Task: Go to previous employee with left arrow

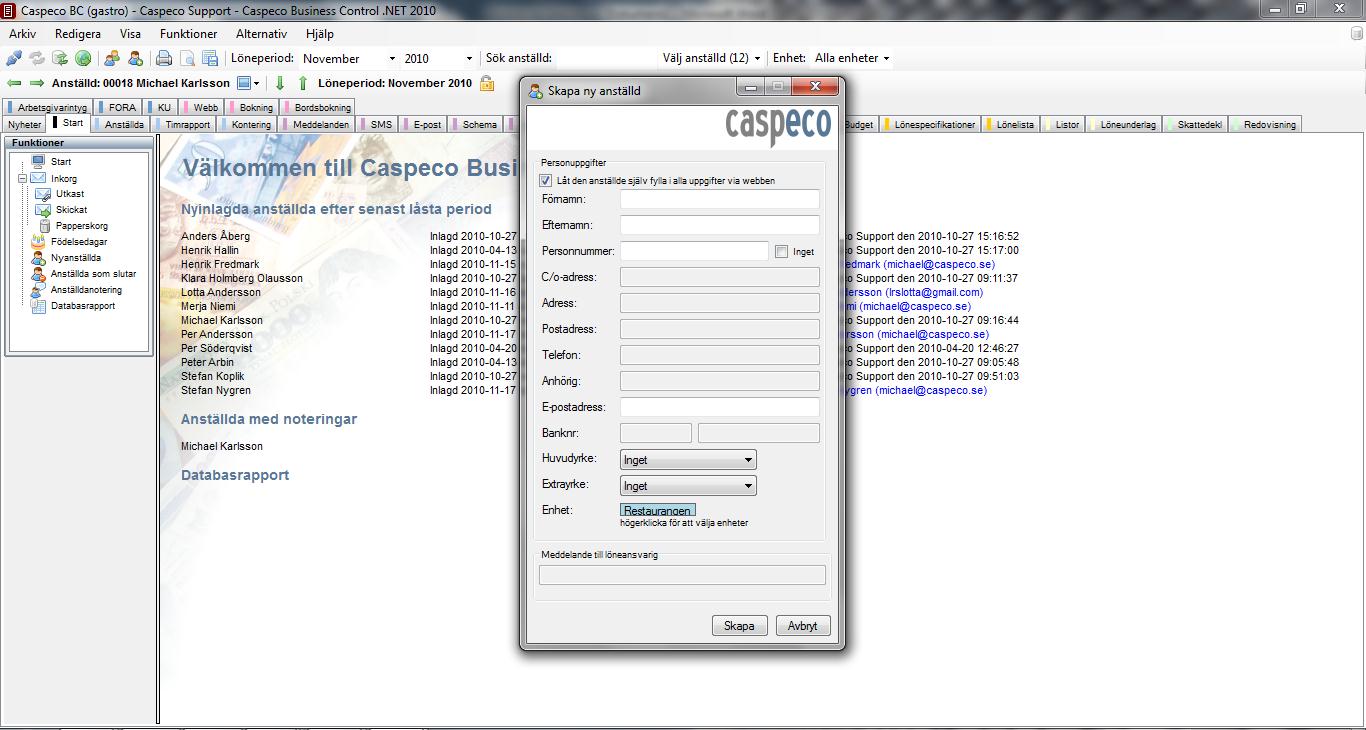Action: 14,83
